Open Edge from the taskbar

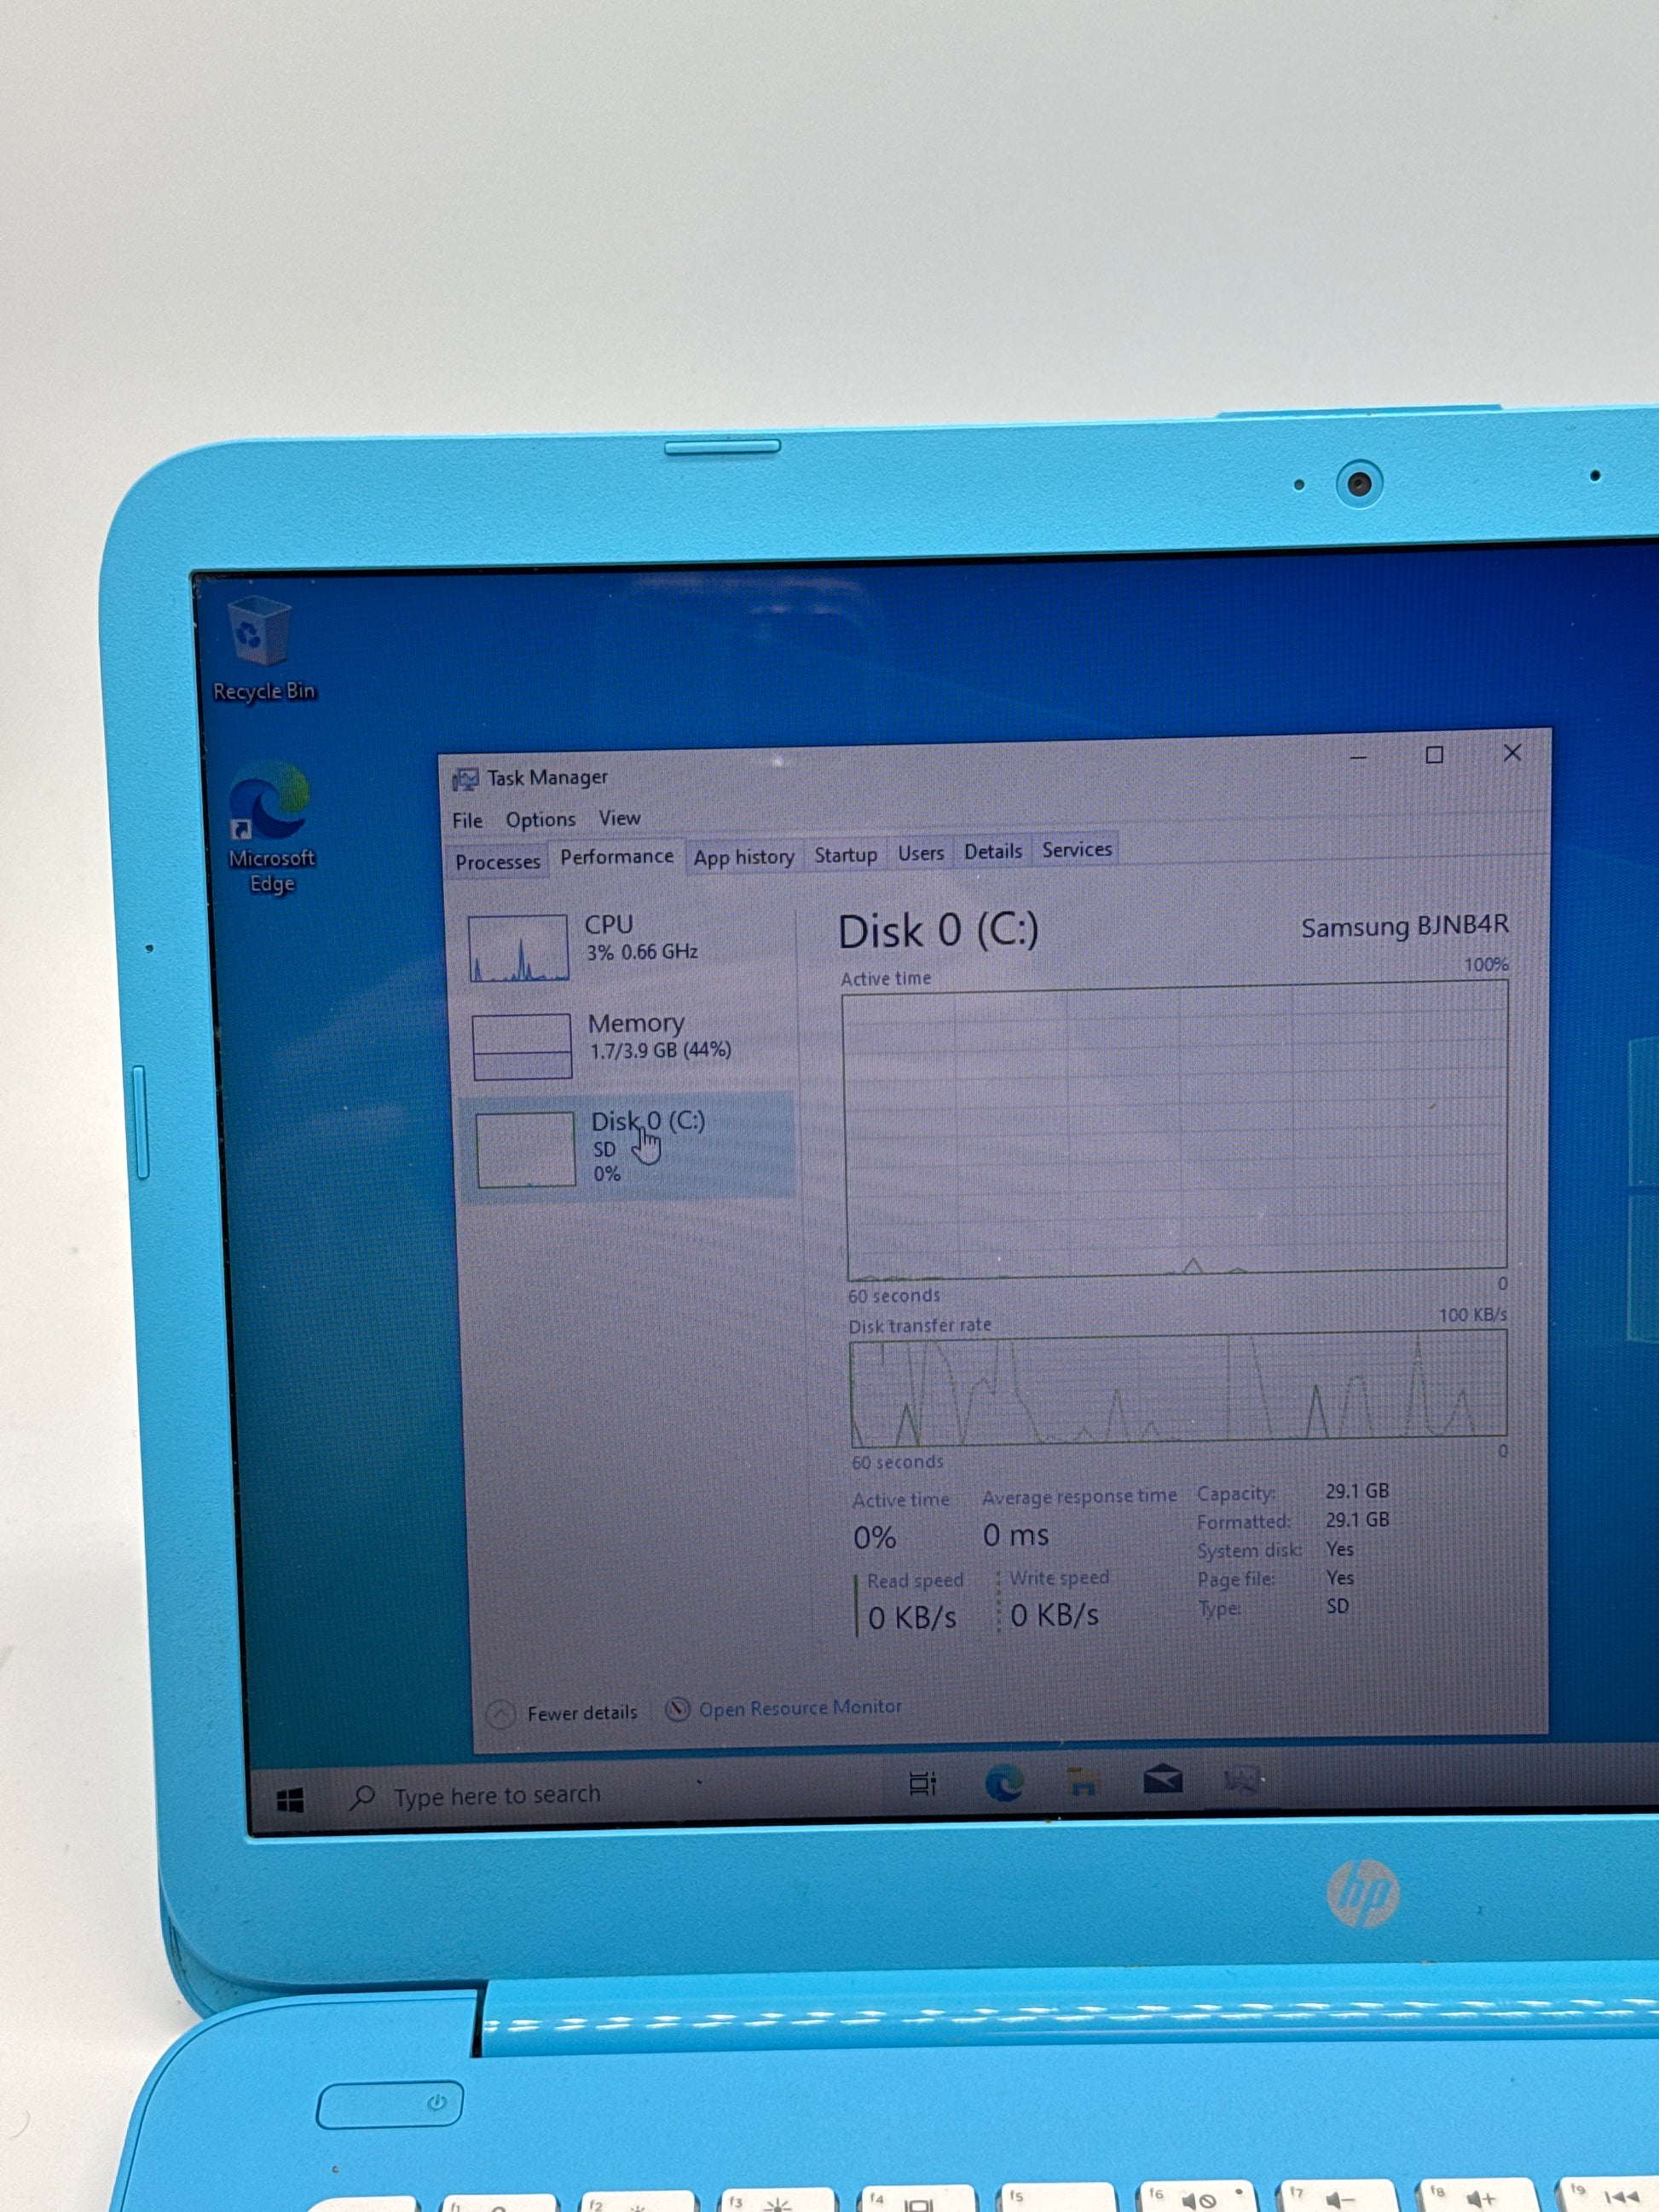click(1003, 1783)
